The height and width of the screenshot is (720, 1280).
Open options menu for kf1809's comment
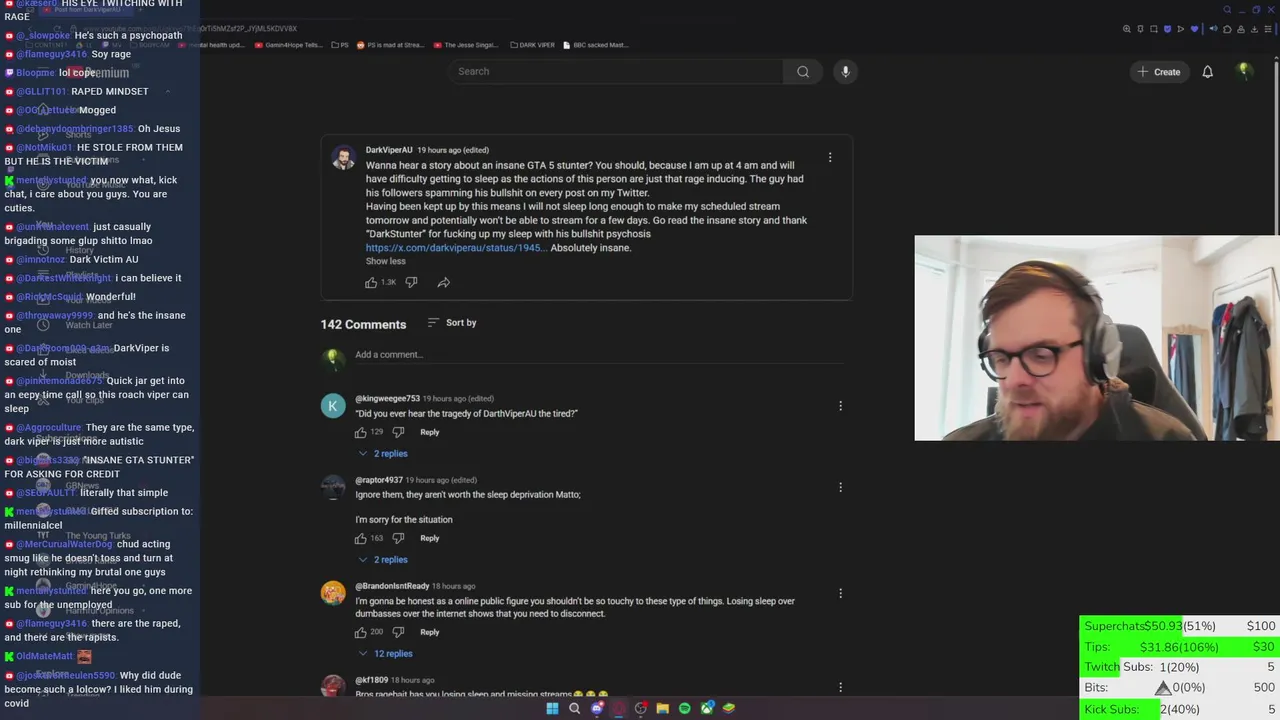pos(840,687)
